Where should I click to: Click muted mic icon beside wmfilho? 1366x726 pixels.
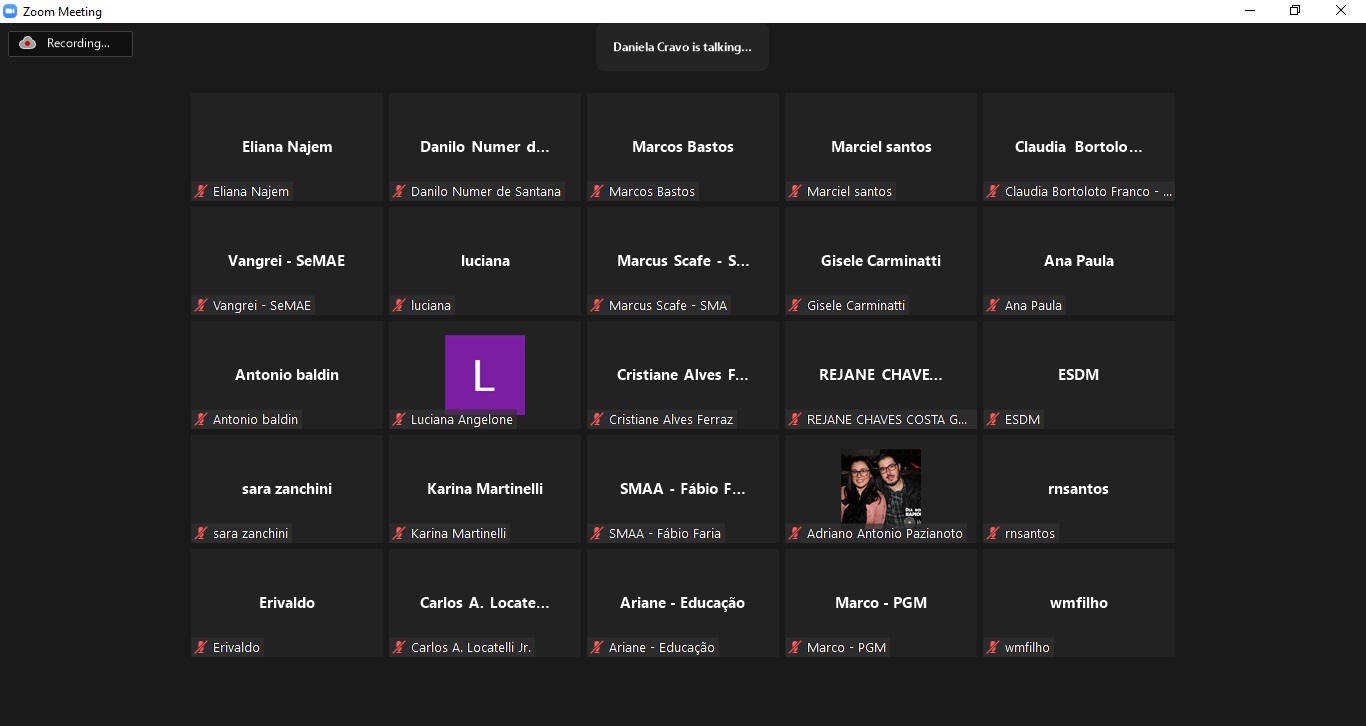pos(993,647)
